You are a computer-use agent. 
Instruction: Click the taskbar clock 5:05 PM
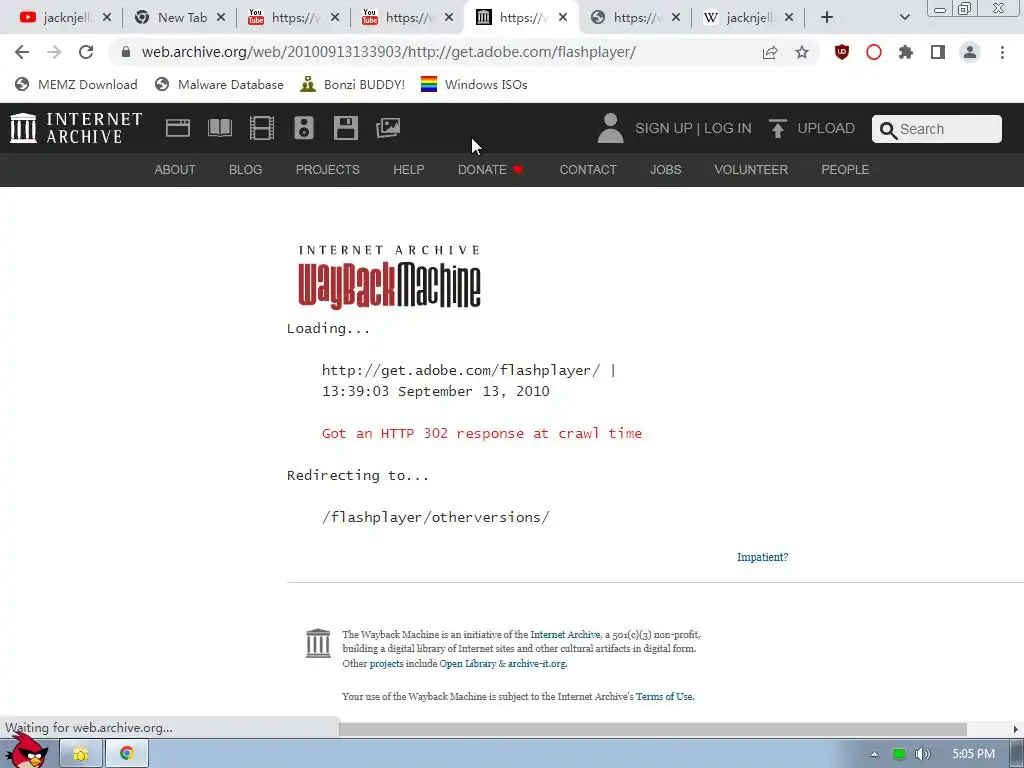click(973, 754)
